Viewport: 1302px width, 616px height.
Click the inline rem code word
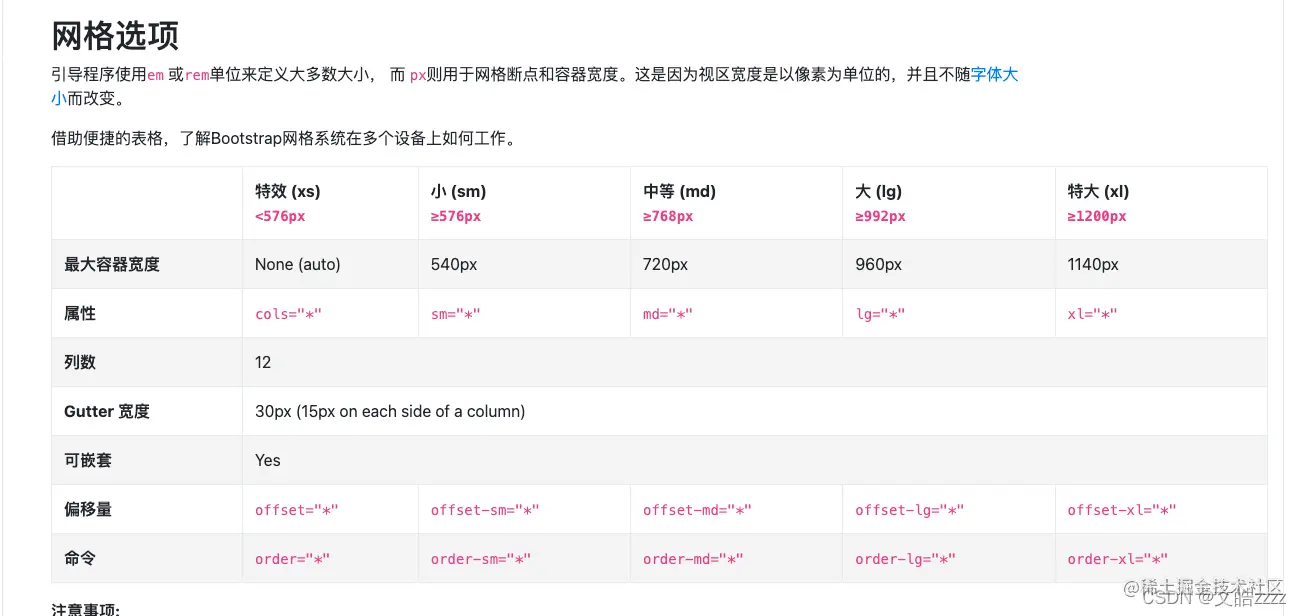click(197, 76)
